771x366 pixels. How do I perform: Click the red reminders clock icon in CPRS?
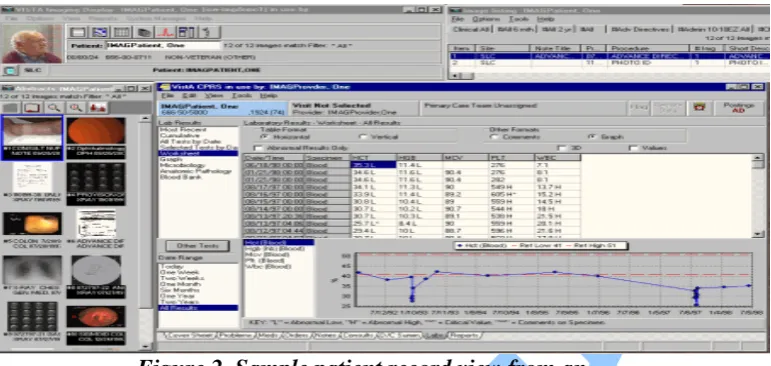pyautogui.click(x=699, y=107)
